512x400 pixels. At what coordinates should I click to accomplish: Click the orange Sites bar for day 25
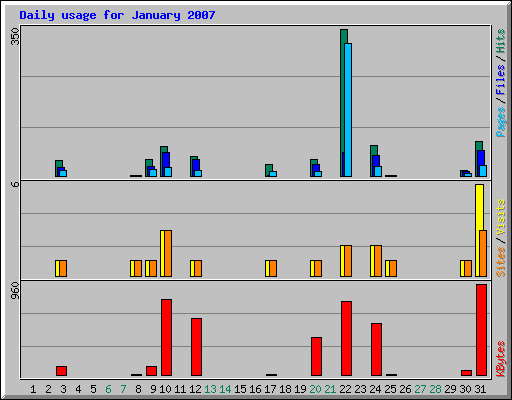coord(393,268)
